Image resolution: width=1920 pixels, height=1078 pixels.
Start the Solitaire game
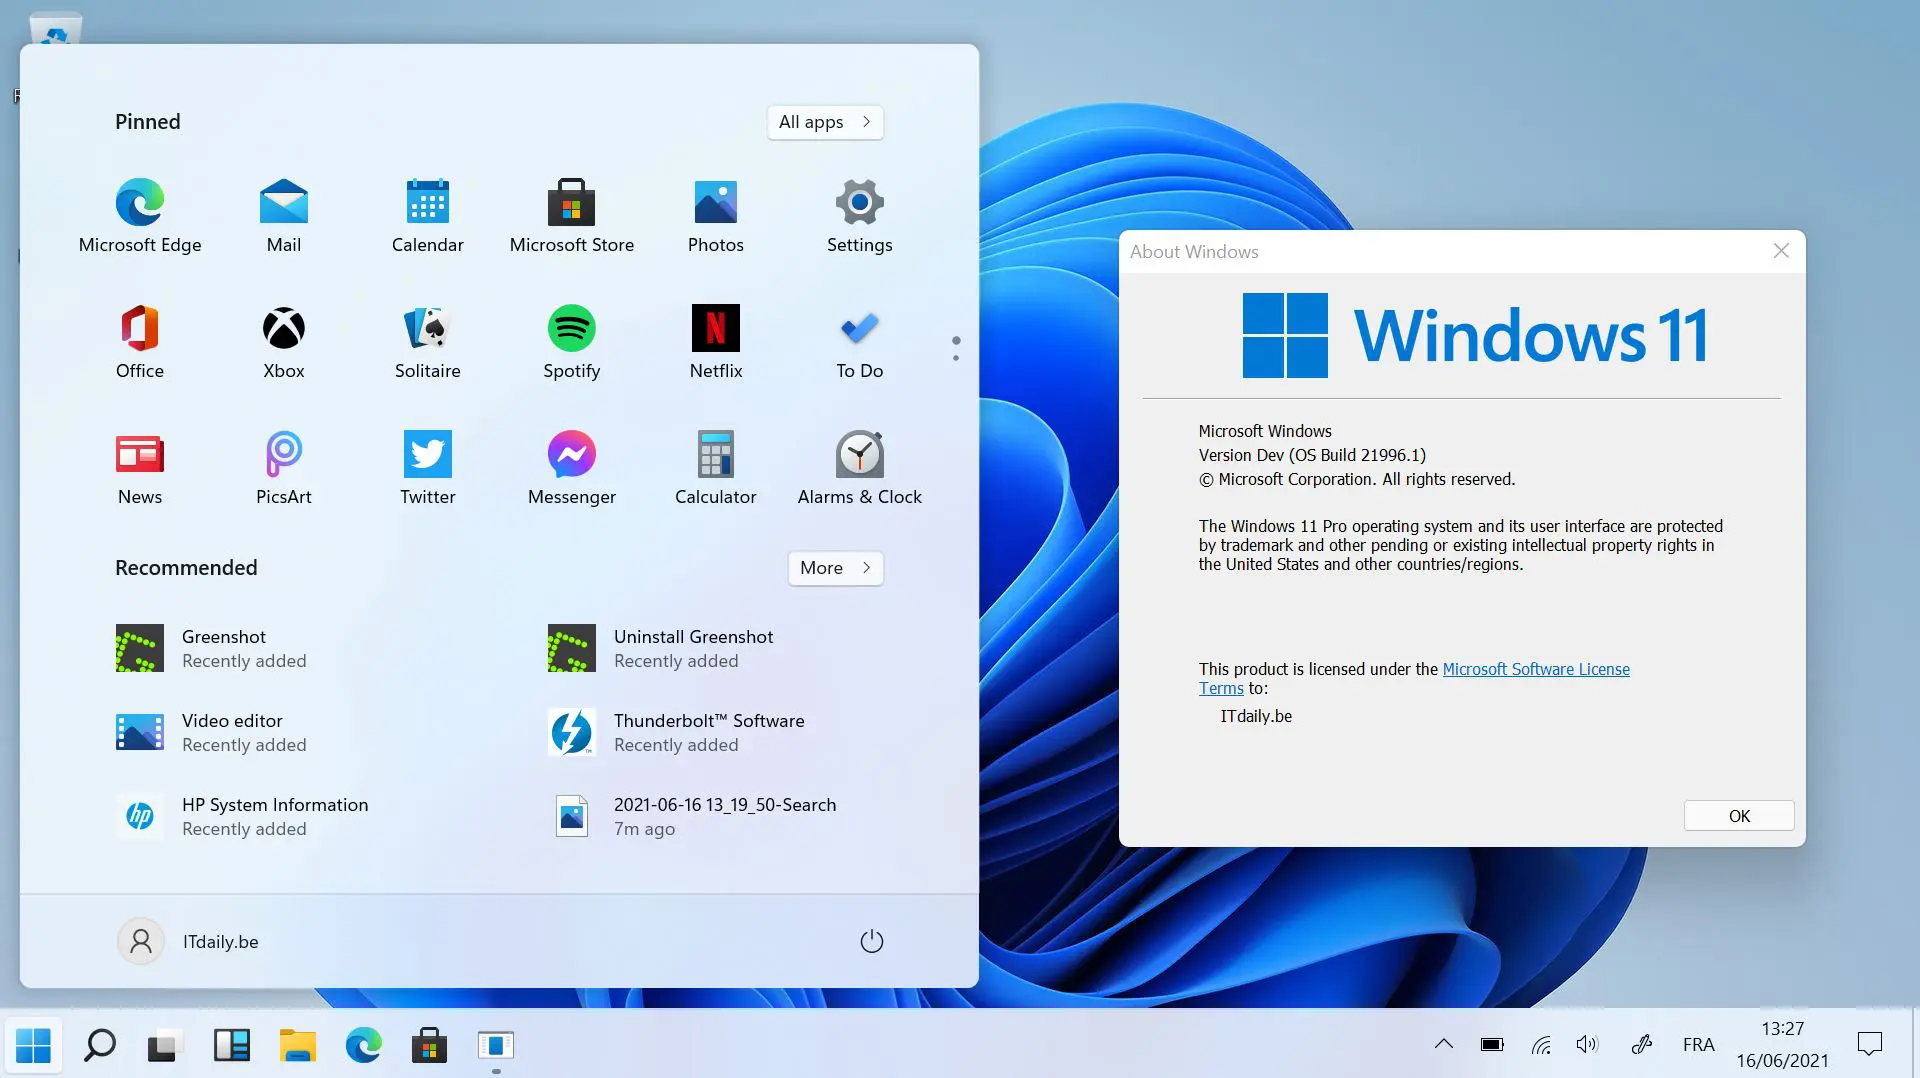point(428,342)
